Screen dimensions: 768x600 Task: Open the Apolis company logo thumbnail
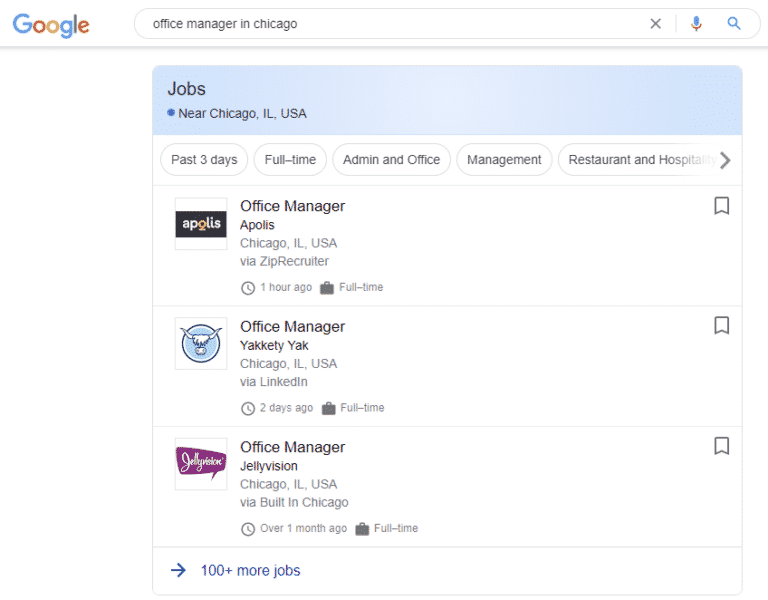coord(201,224)
